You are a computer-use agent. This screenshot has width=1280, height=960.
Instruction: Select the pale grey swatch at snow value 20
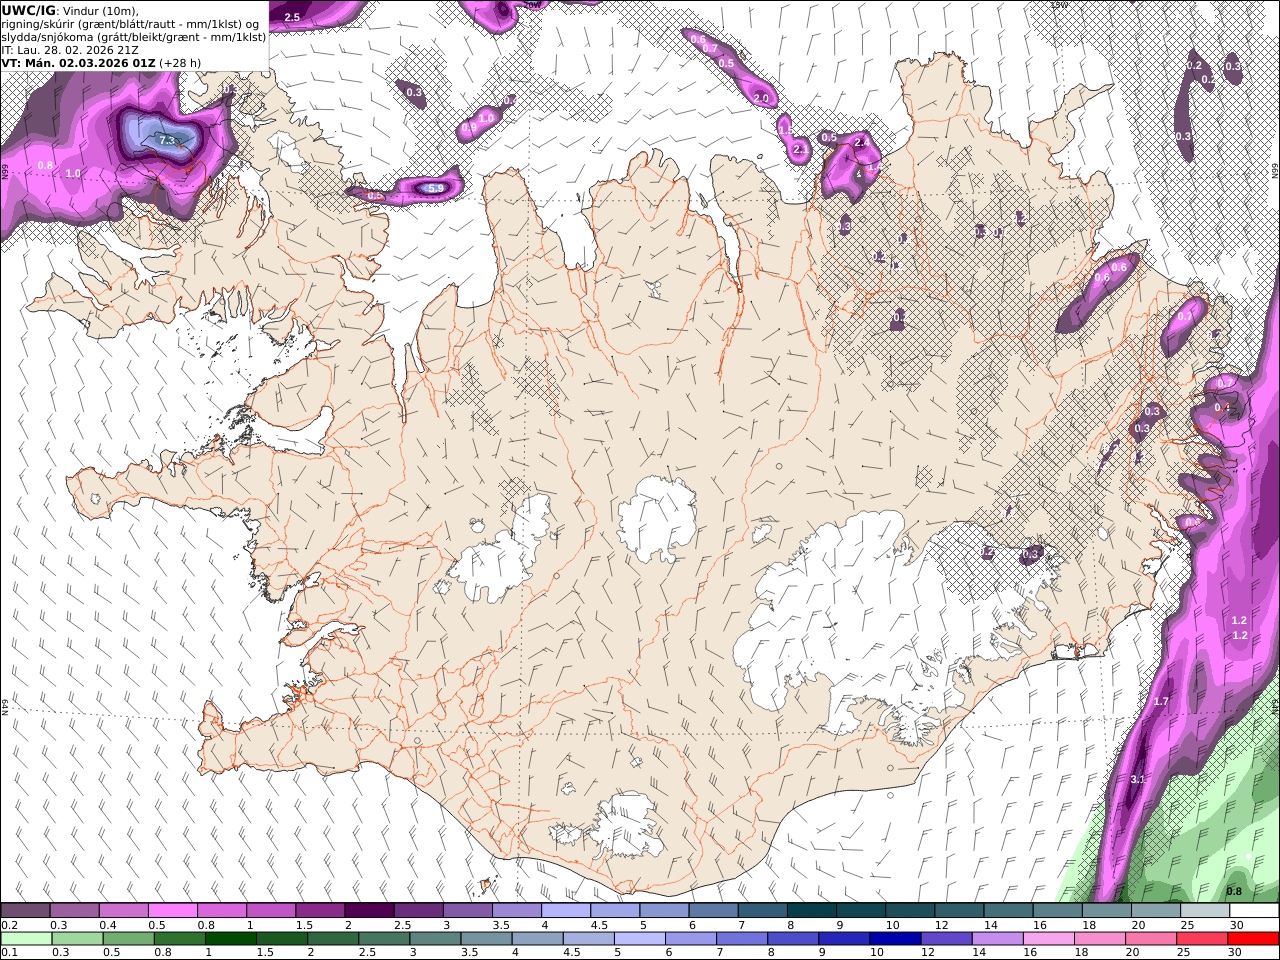click(1156, 911)
